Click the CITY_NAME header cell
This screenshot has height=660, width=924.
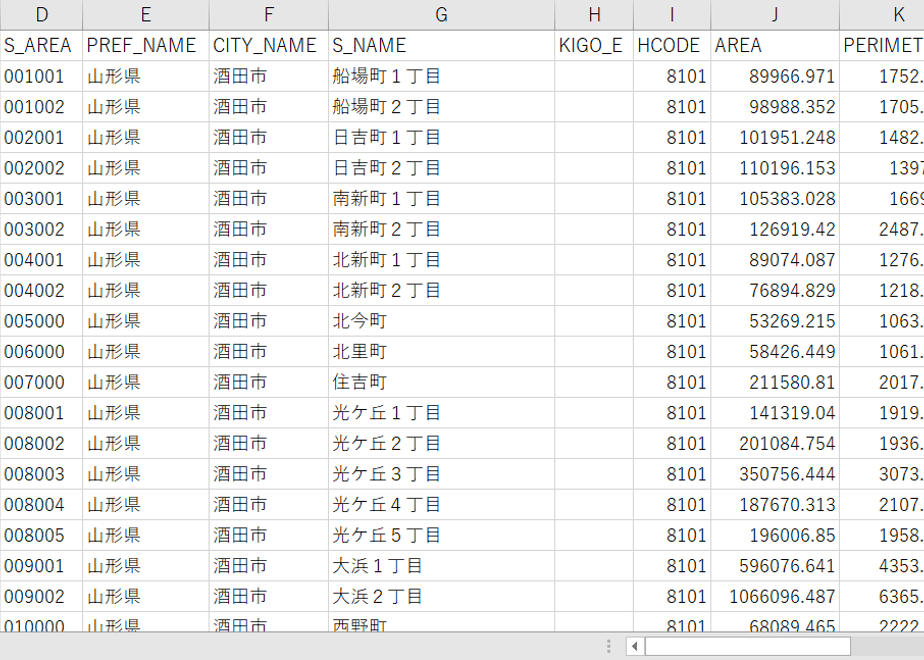(269, 45)
